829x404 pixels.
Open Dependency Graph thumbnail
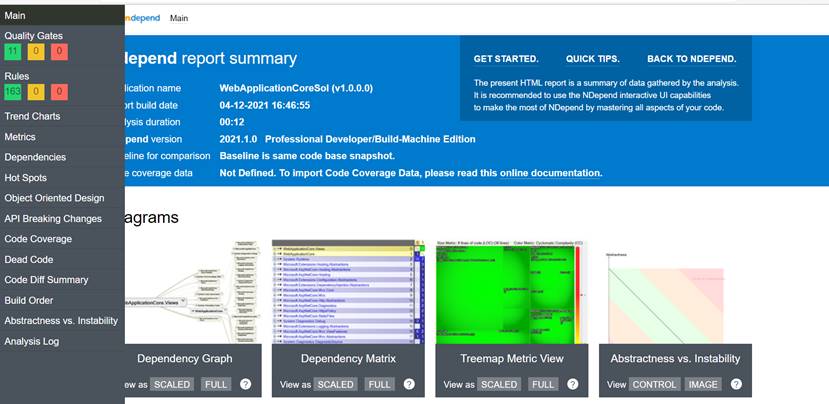[x=193, y=292]
